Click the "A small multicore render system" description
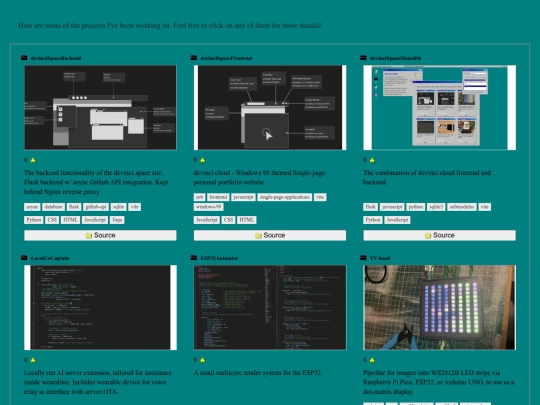 258,373
